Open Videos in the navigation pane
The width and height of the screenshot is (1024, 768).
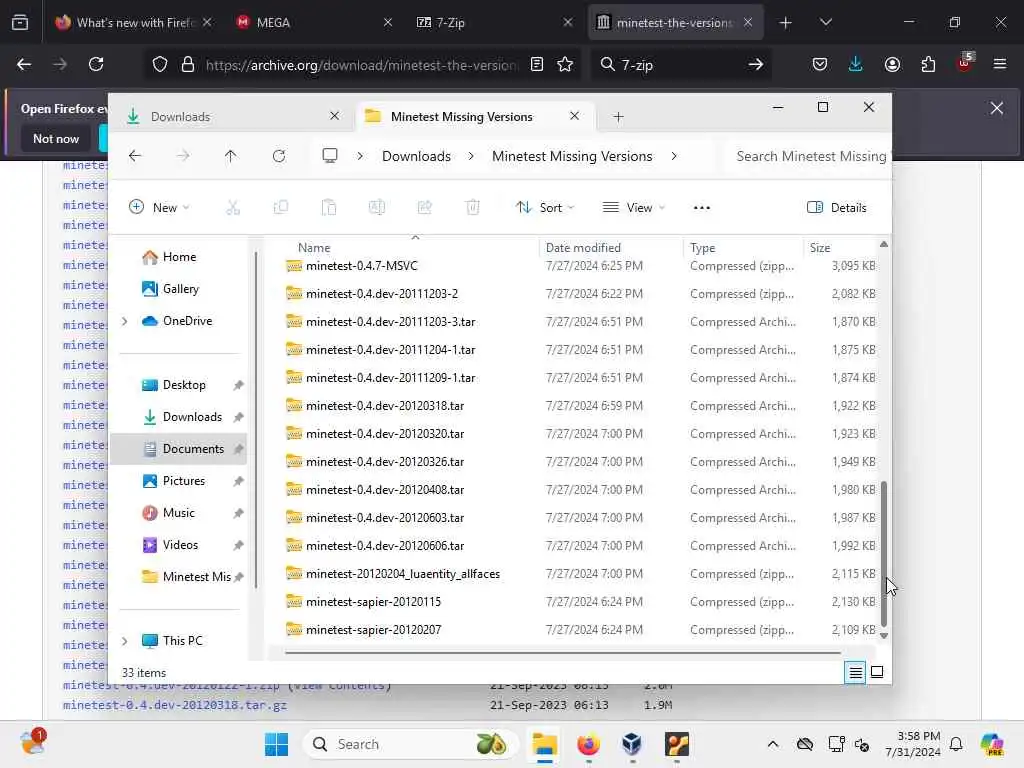click(x=180, y=545)
